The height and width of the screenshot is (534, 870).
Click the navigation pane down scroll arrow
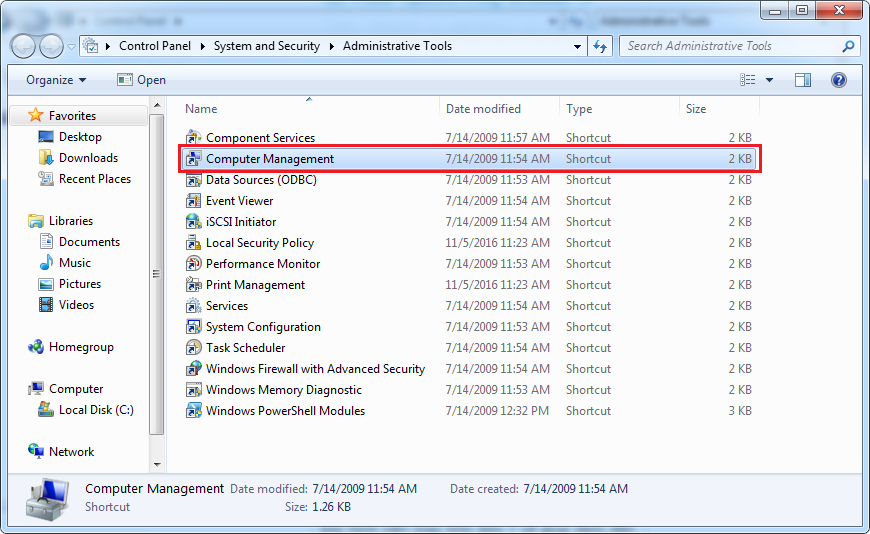(x=156, y=464)
